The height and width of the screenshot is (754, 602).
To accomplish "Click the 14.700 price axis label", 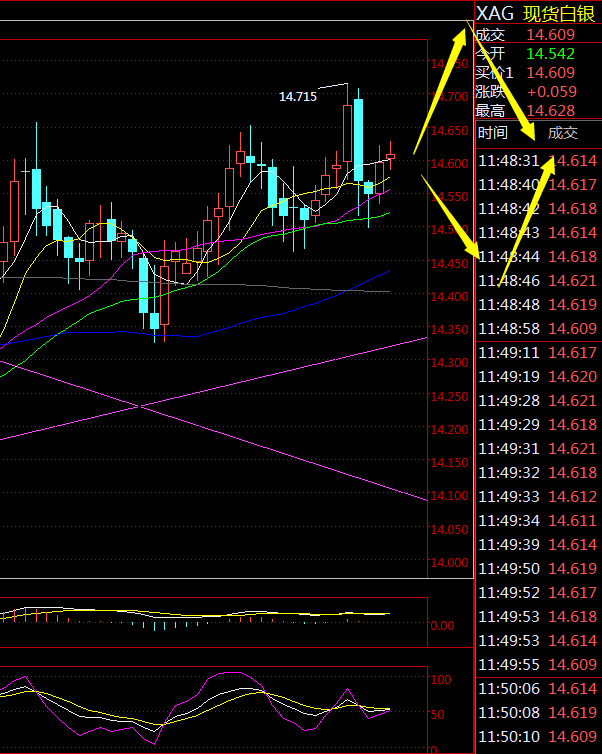I will coord(449,97).
